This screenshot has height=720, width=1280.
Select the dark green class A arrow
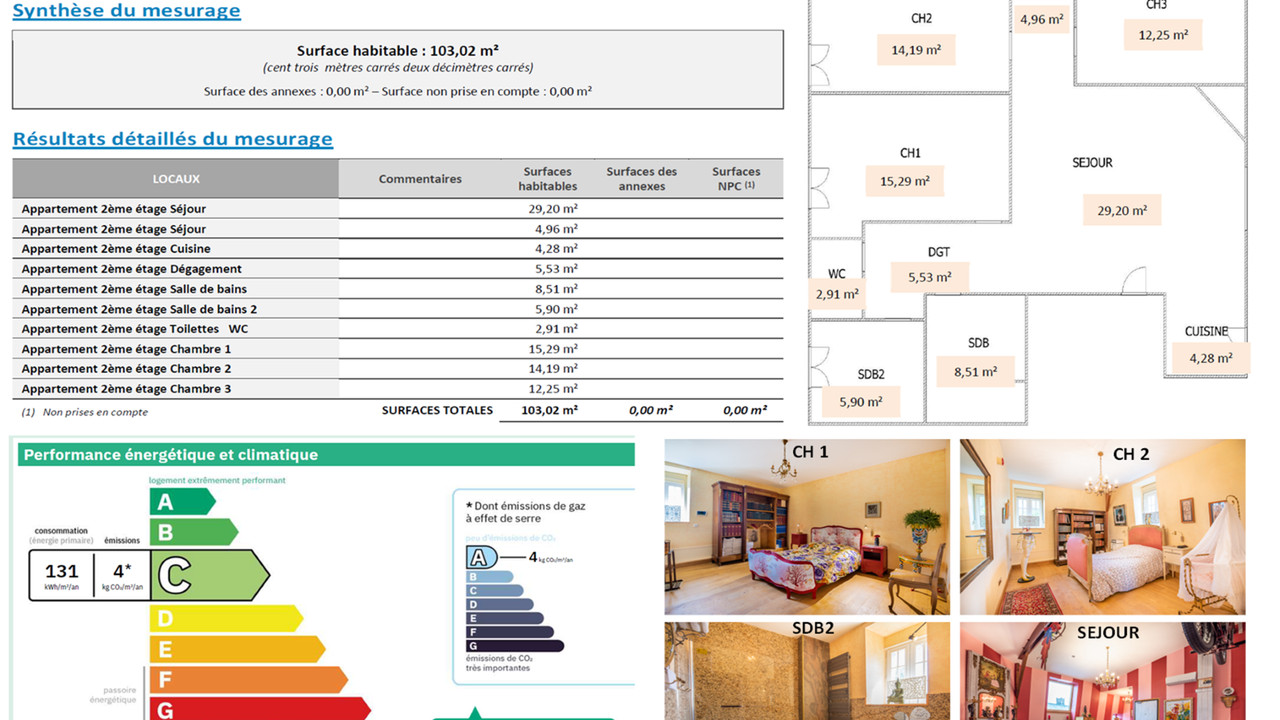tap(180, 502)
